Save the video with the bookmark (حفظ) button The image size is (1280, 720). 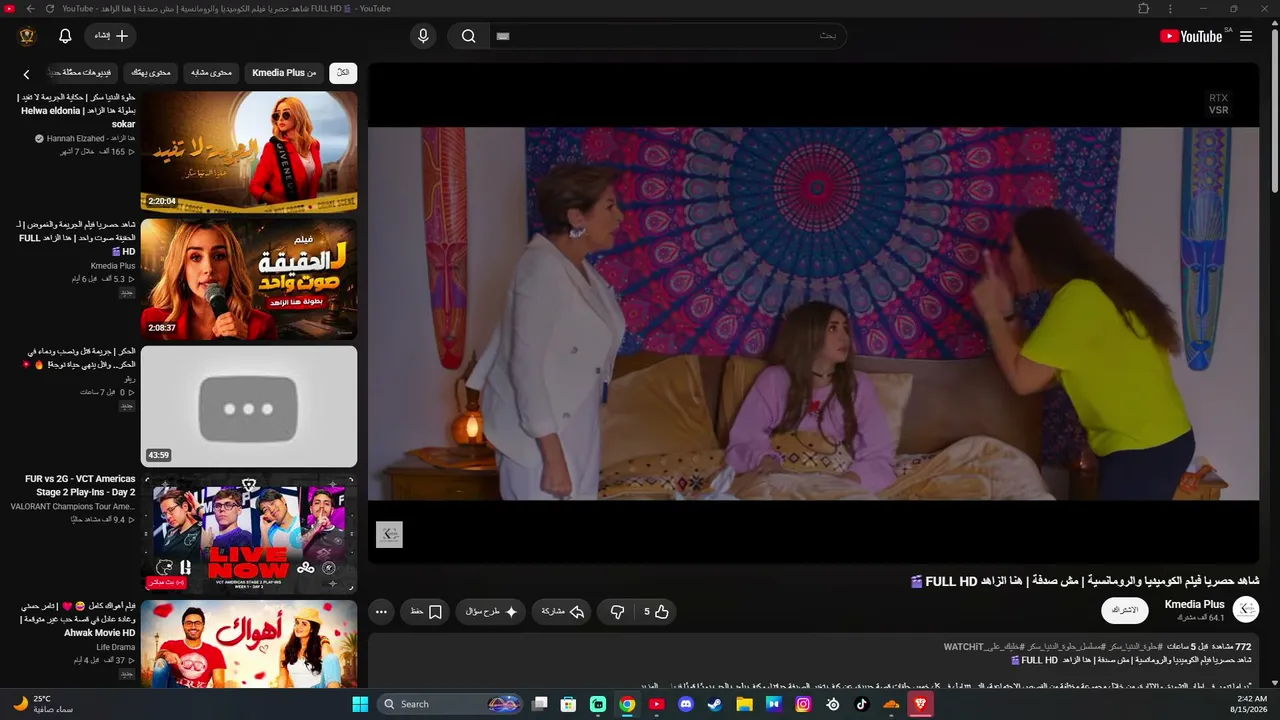tap(426, 612)
